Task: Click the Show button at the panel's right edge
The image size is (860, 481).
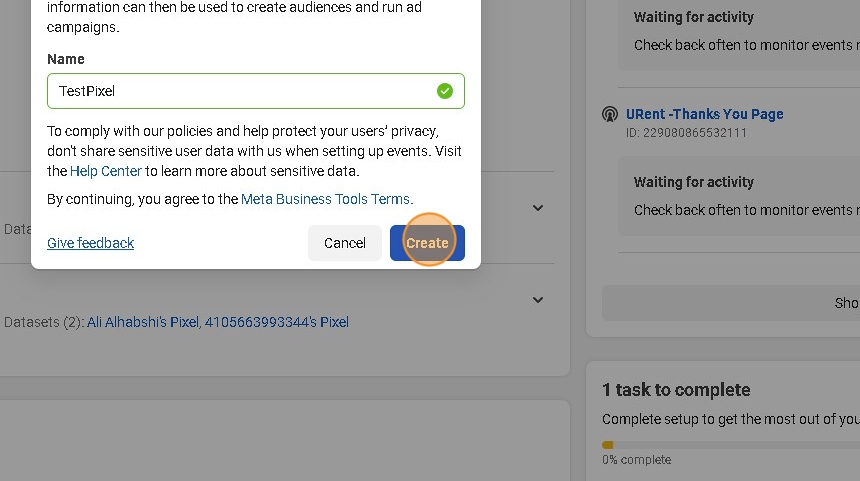Action: [731, 303]
